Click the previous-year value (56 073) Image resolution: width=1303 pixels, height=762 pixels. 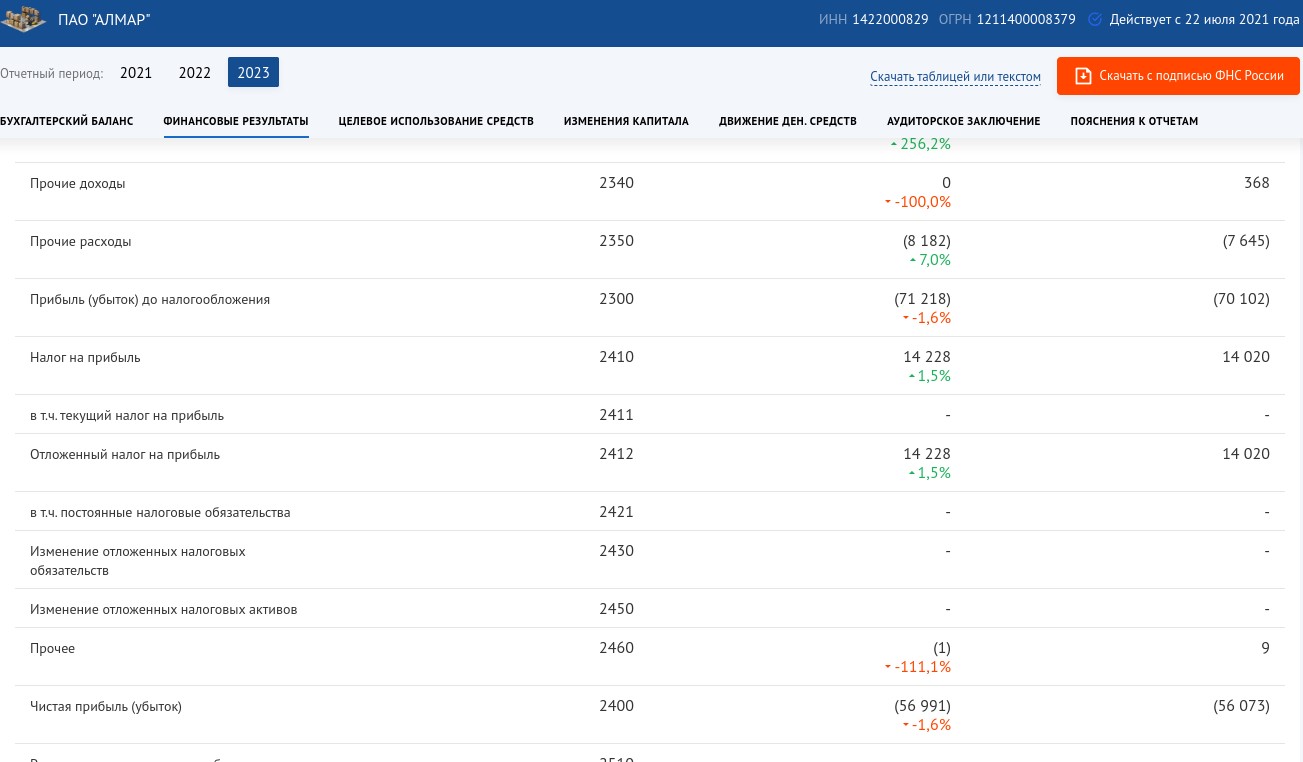[1242, 706]
